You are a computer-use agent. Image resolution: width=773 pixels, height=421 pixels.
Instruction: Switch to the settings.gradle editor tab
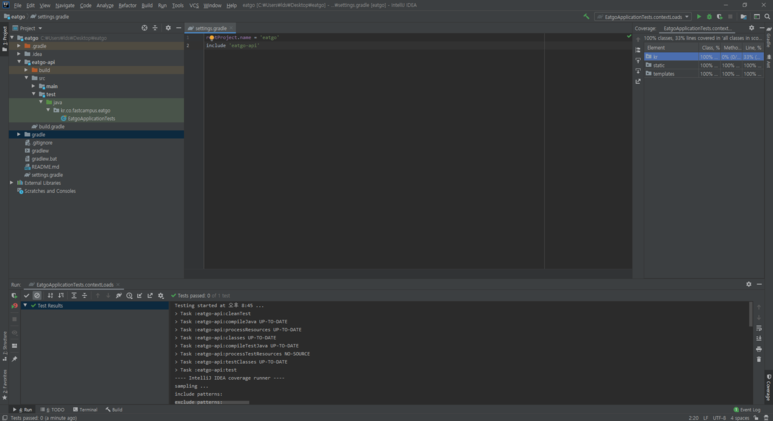click(210, 28)
